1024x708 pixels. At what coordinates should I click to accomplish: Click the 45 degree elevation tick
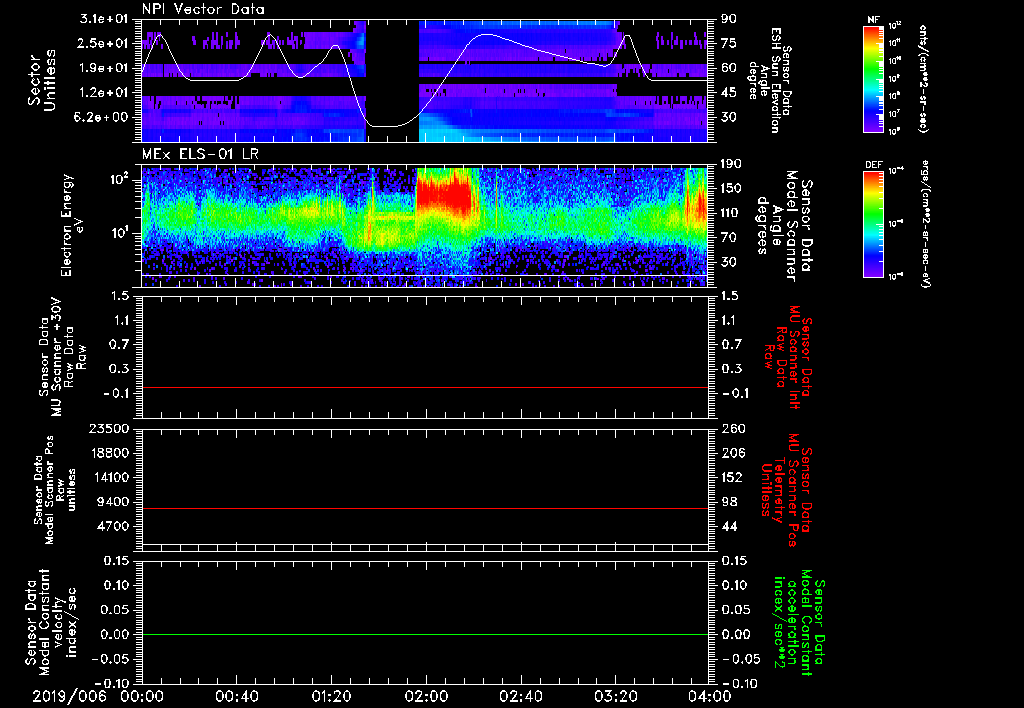(728, 93)
